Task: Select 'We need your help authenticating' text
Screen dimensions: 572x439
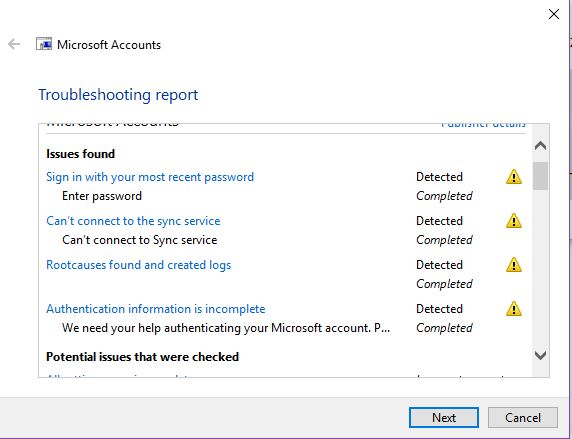Action: pos(226,328)
